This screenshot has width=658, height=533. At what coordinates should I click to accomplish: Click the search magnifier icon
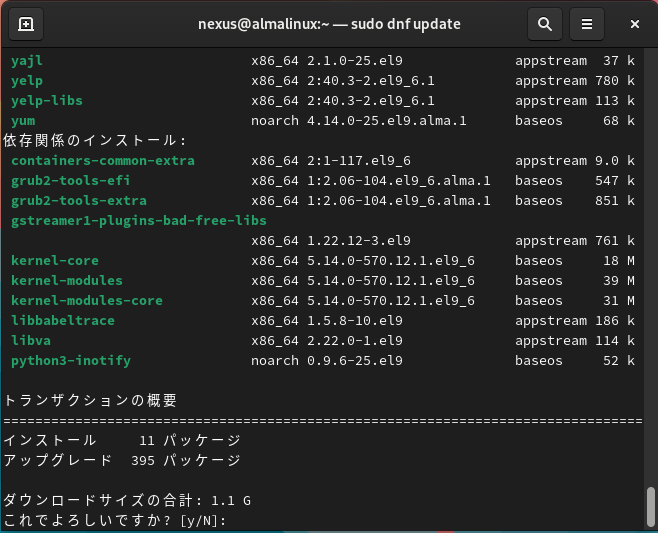[544, 24]
